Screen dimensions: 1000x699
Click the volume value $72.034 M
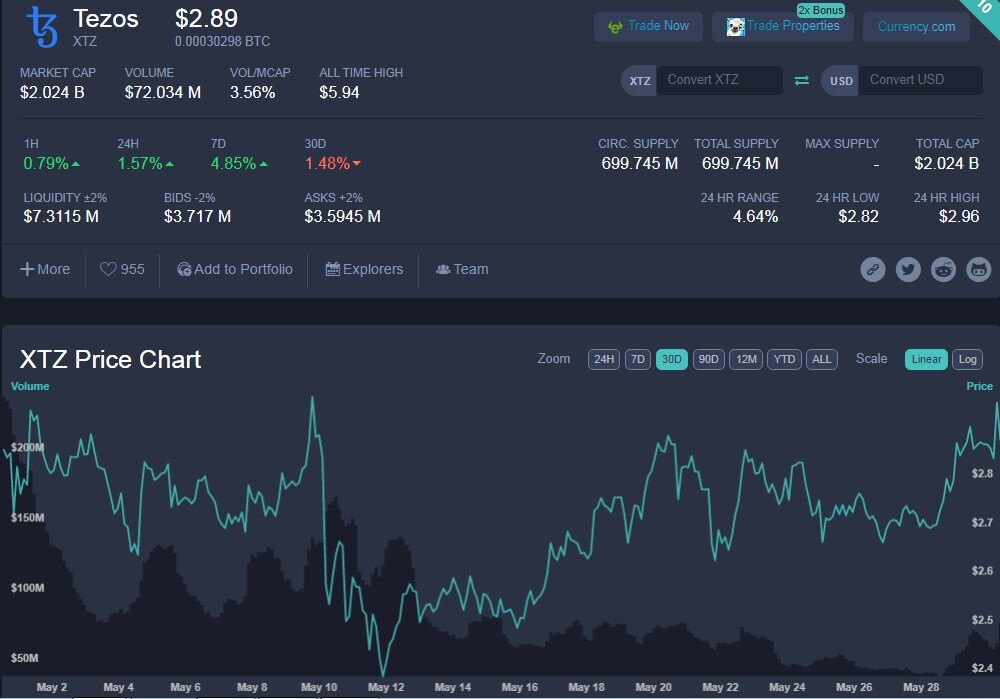(163, 92)
